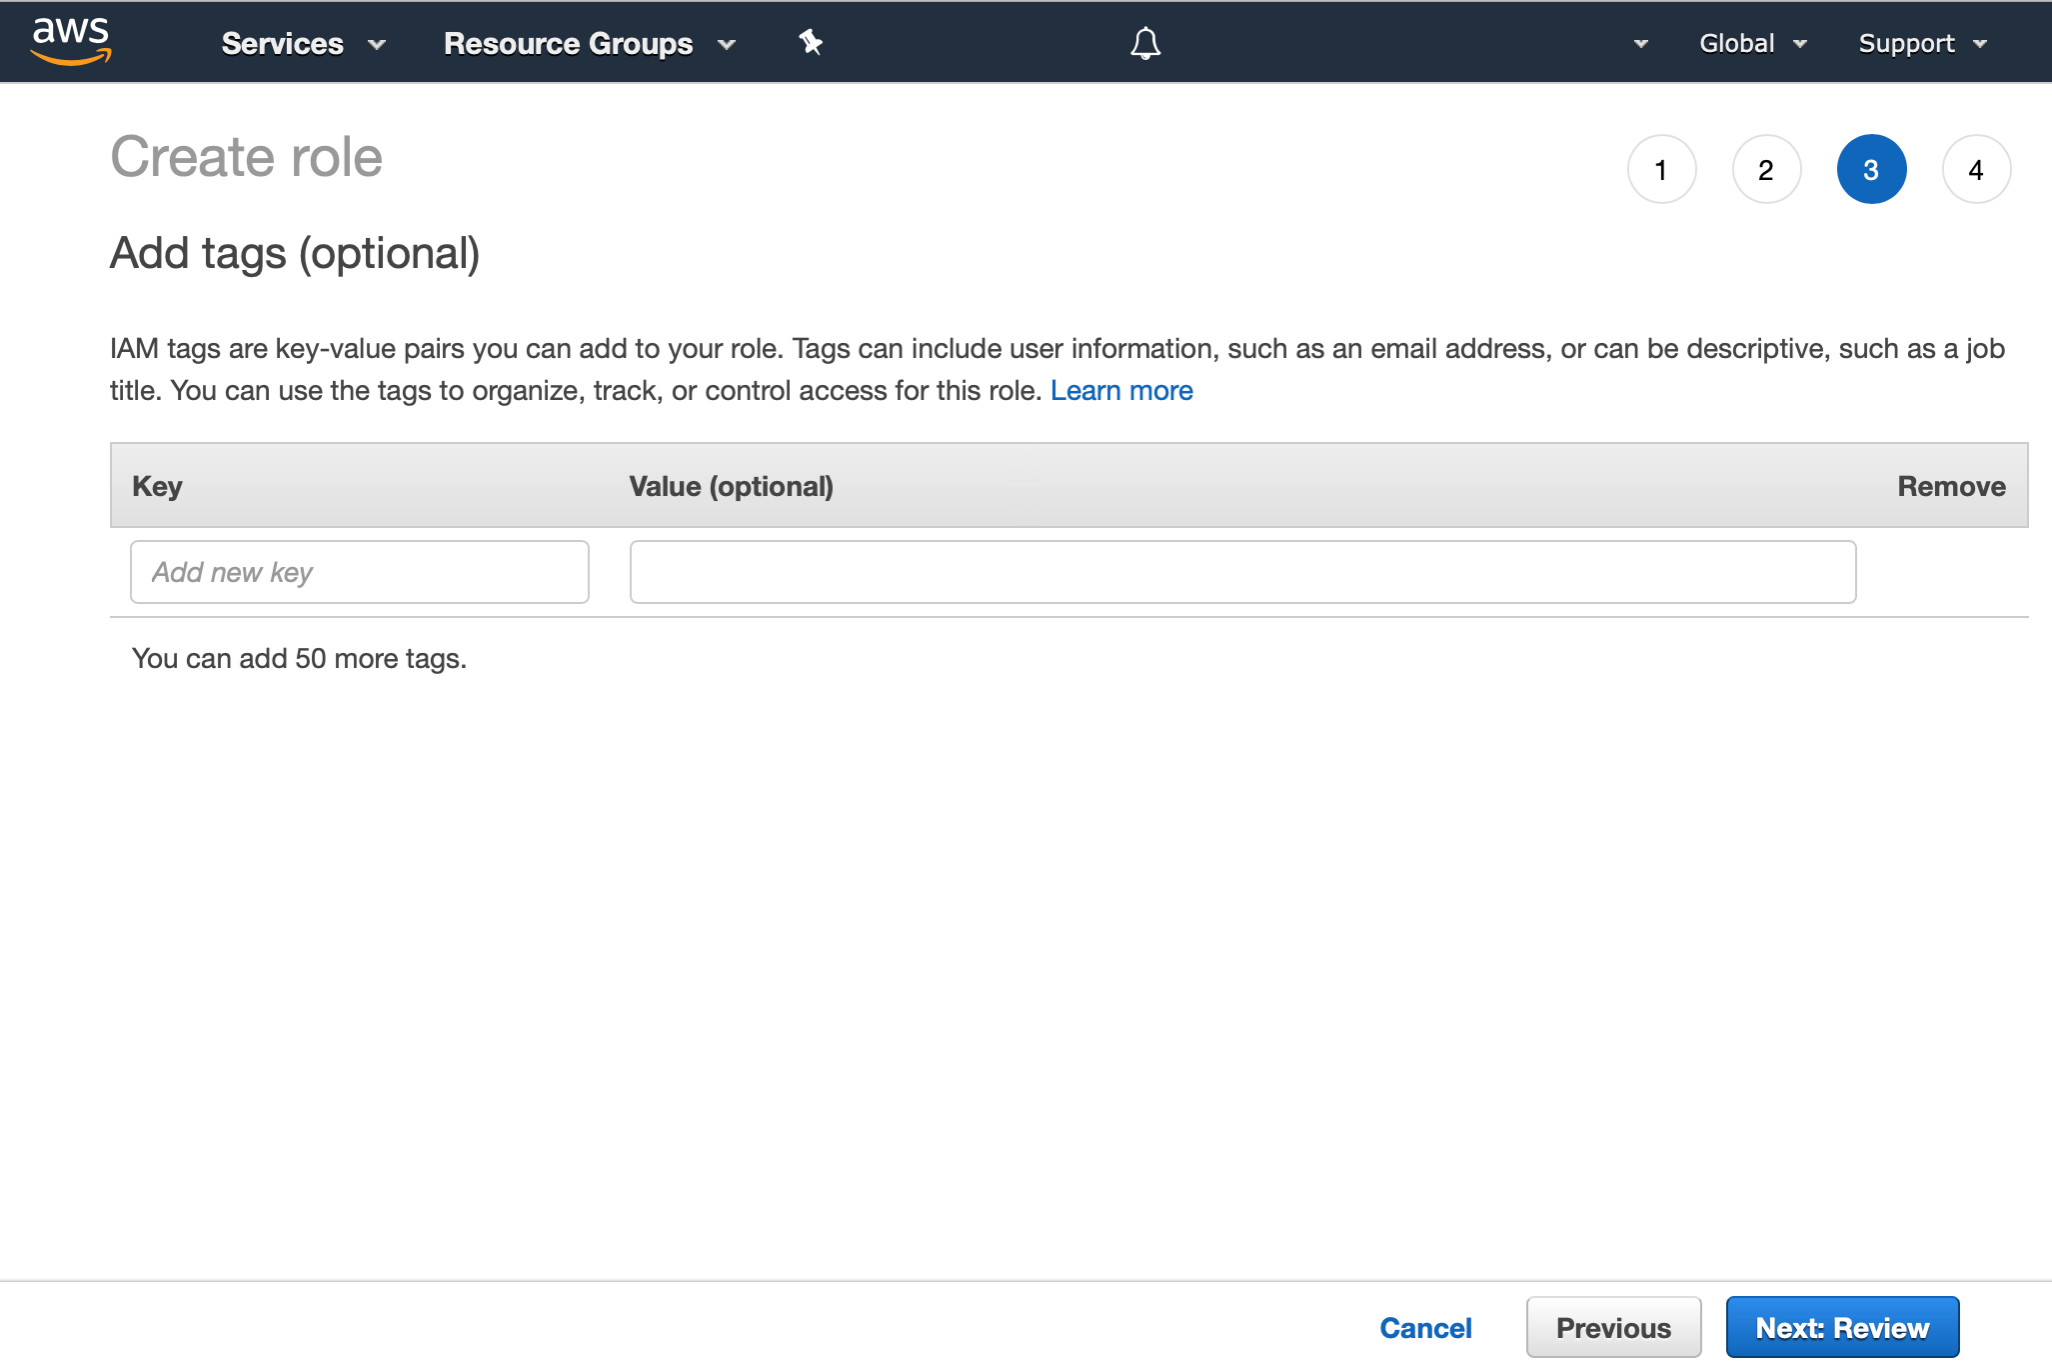Select step 1 in the Create role wizard

tap(1662, 168)
